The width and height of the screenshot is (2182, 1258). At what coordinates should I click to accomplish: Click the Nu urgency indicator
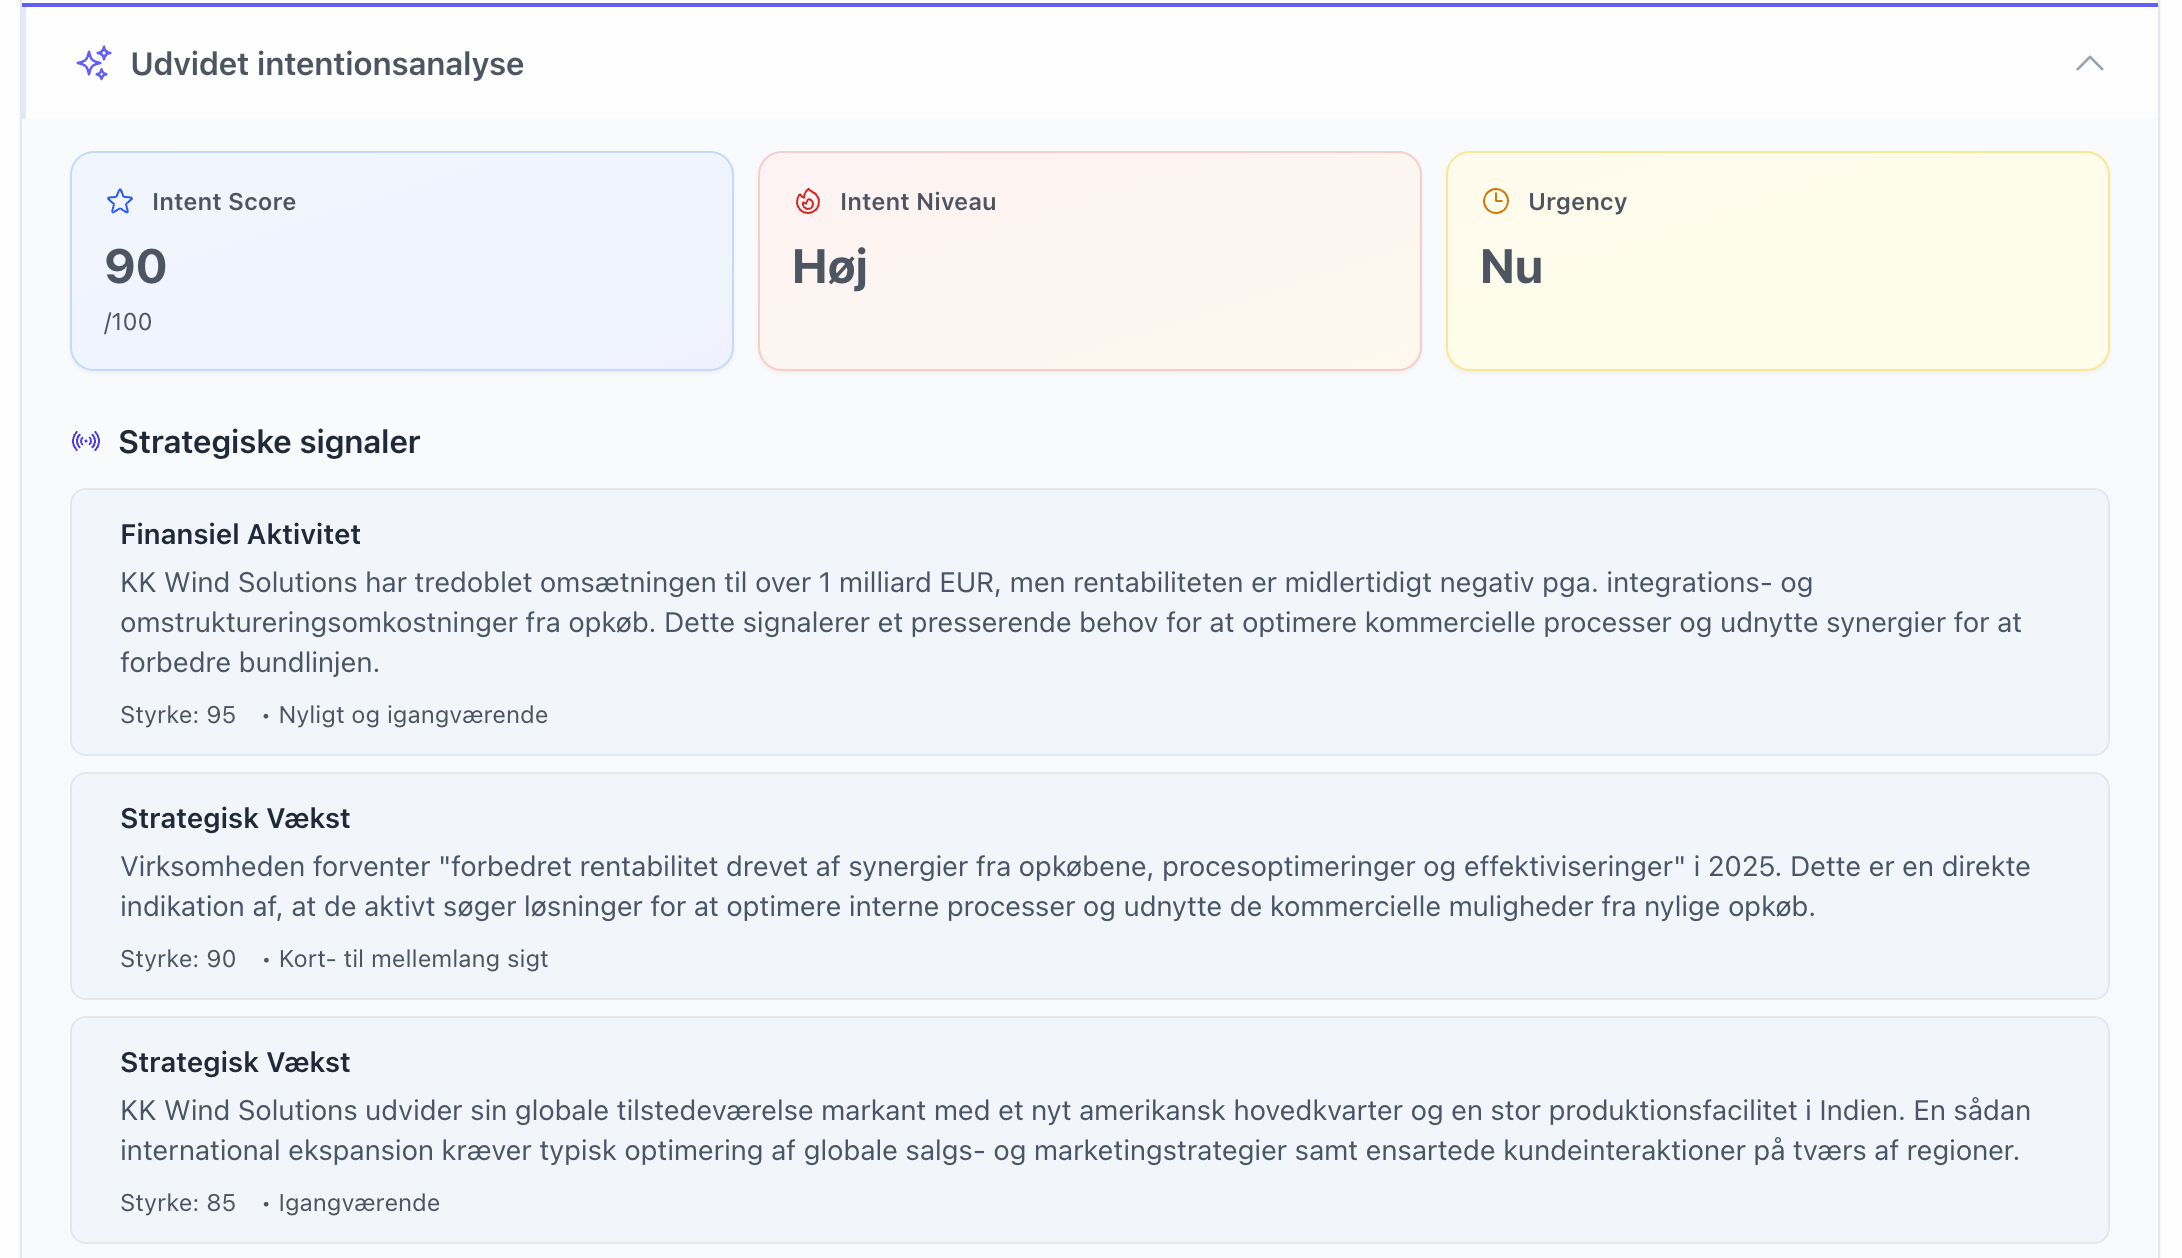click(1513, 266)
